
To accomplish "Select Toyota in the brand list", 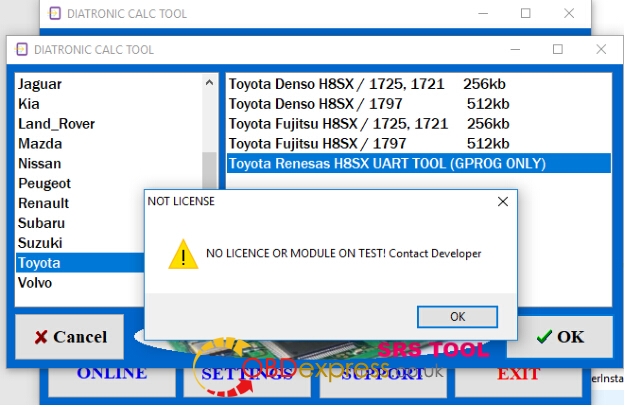I will [40, 263].
